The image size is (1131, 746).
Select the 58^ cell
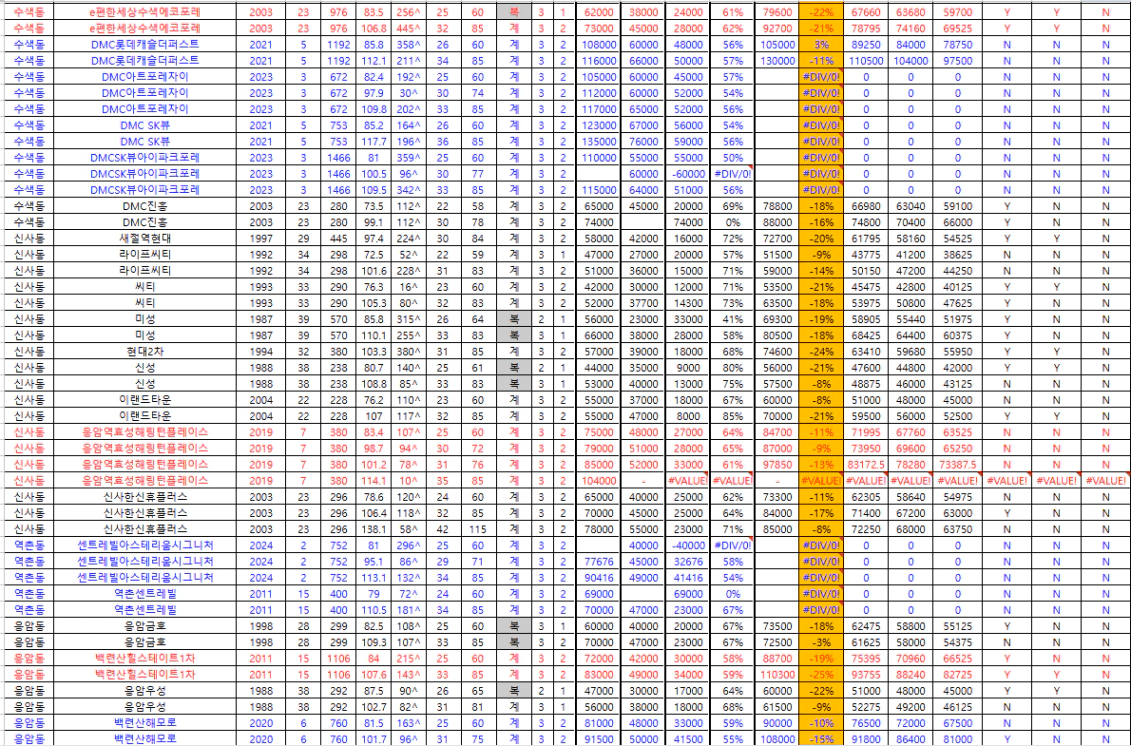(408, 530)
